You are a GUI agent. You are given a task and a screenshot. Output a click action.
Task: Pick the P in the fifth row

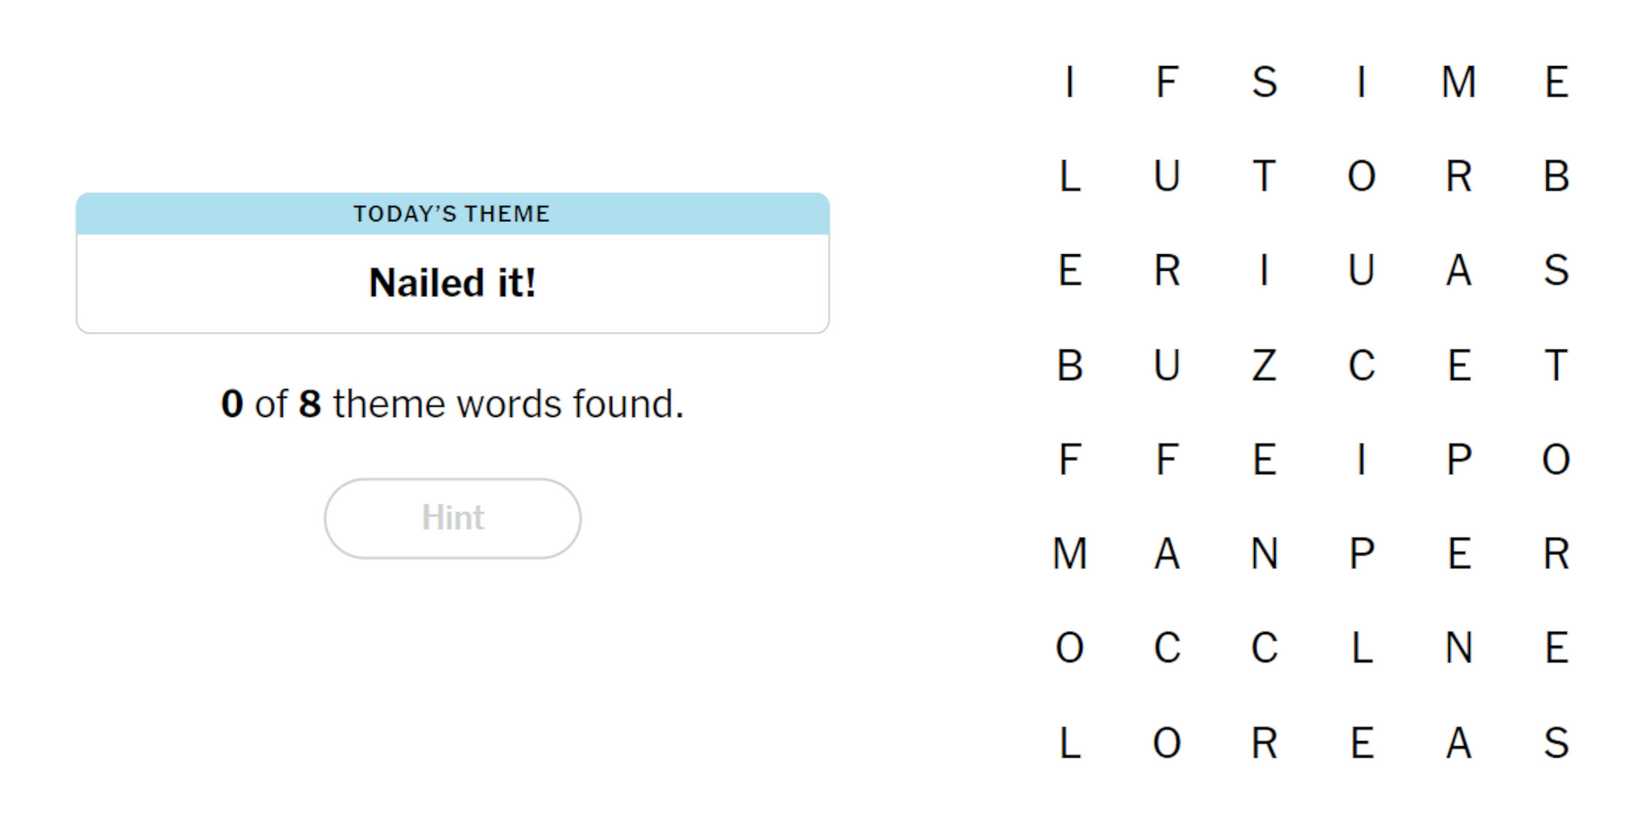(1458, 460)
